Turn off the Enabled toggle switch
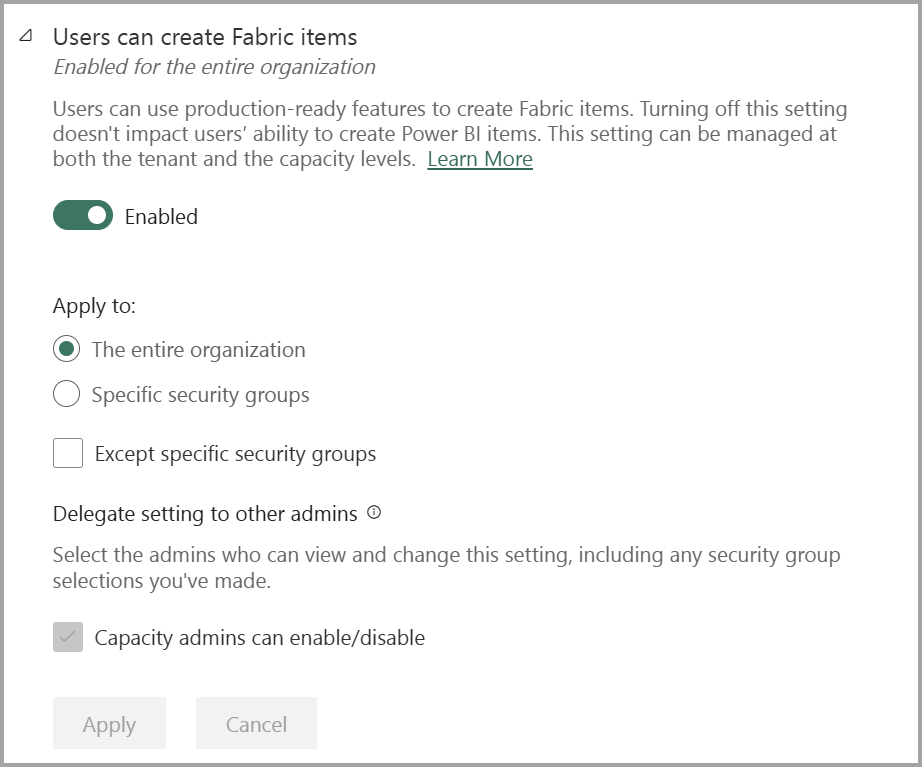The width and height of the screenshot is (922, 767). pyautogui.click(x=83, y=216)
